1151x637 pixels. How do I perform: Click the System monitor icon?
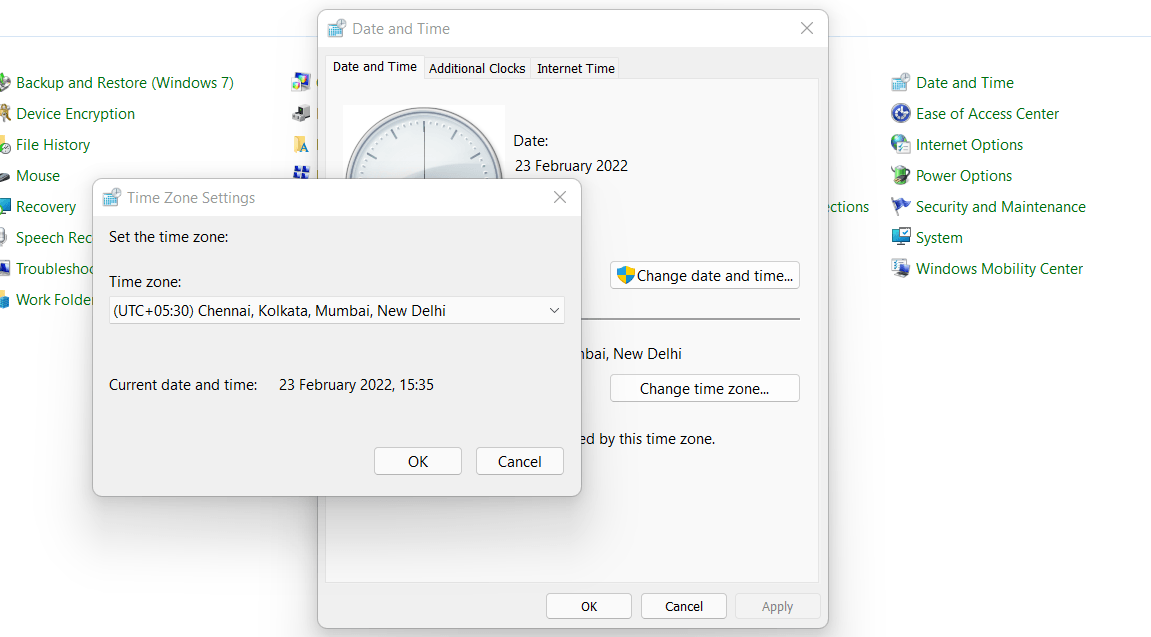pyautogui.click(x=901, y=237)
